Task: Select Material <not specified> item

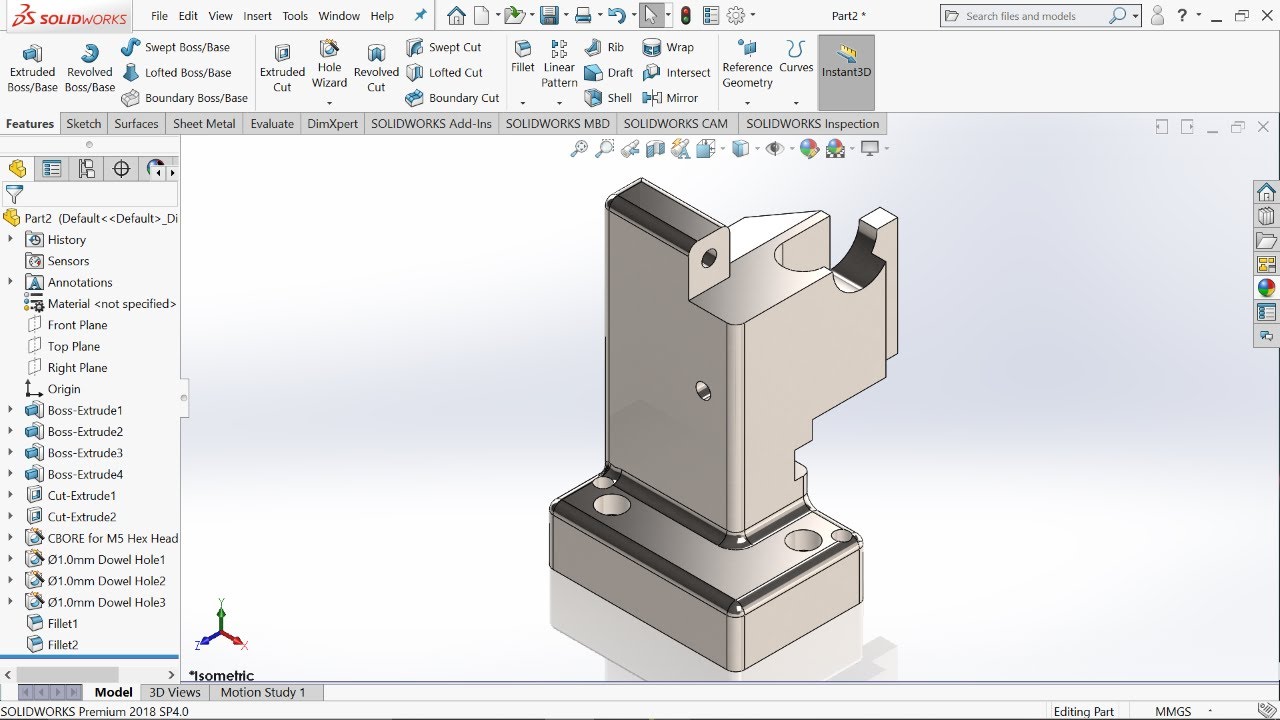Action: click(101, 304)
